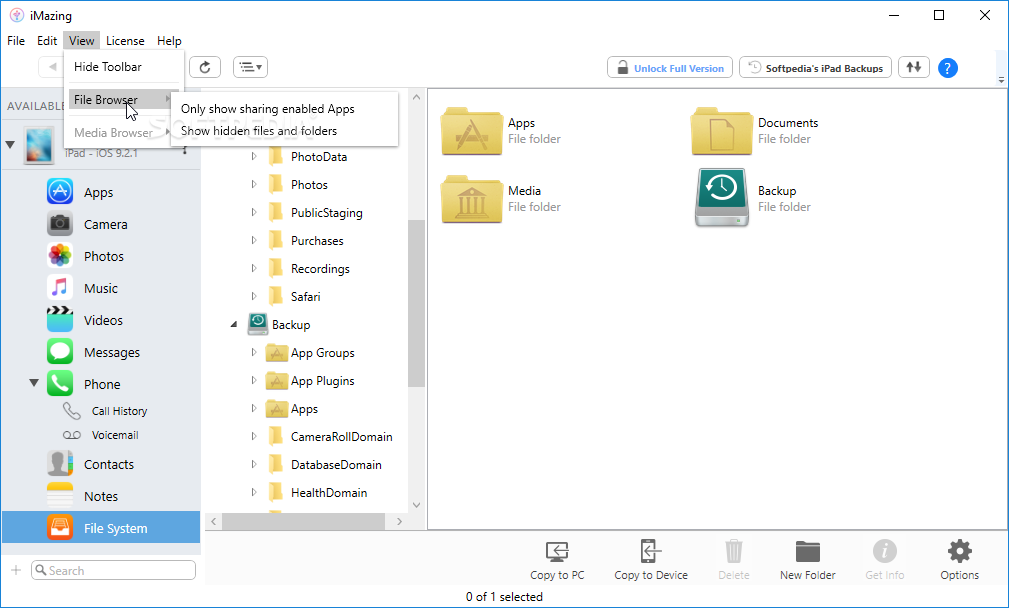The width and height of the screenshot is (1009, 608).
Task: Click the blue help question mark icon
Action: [947, 68]
